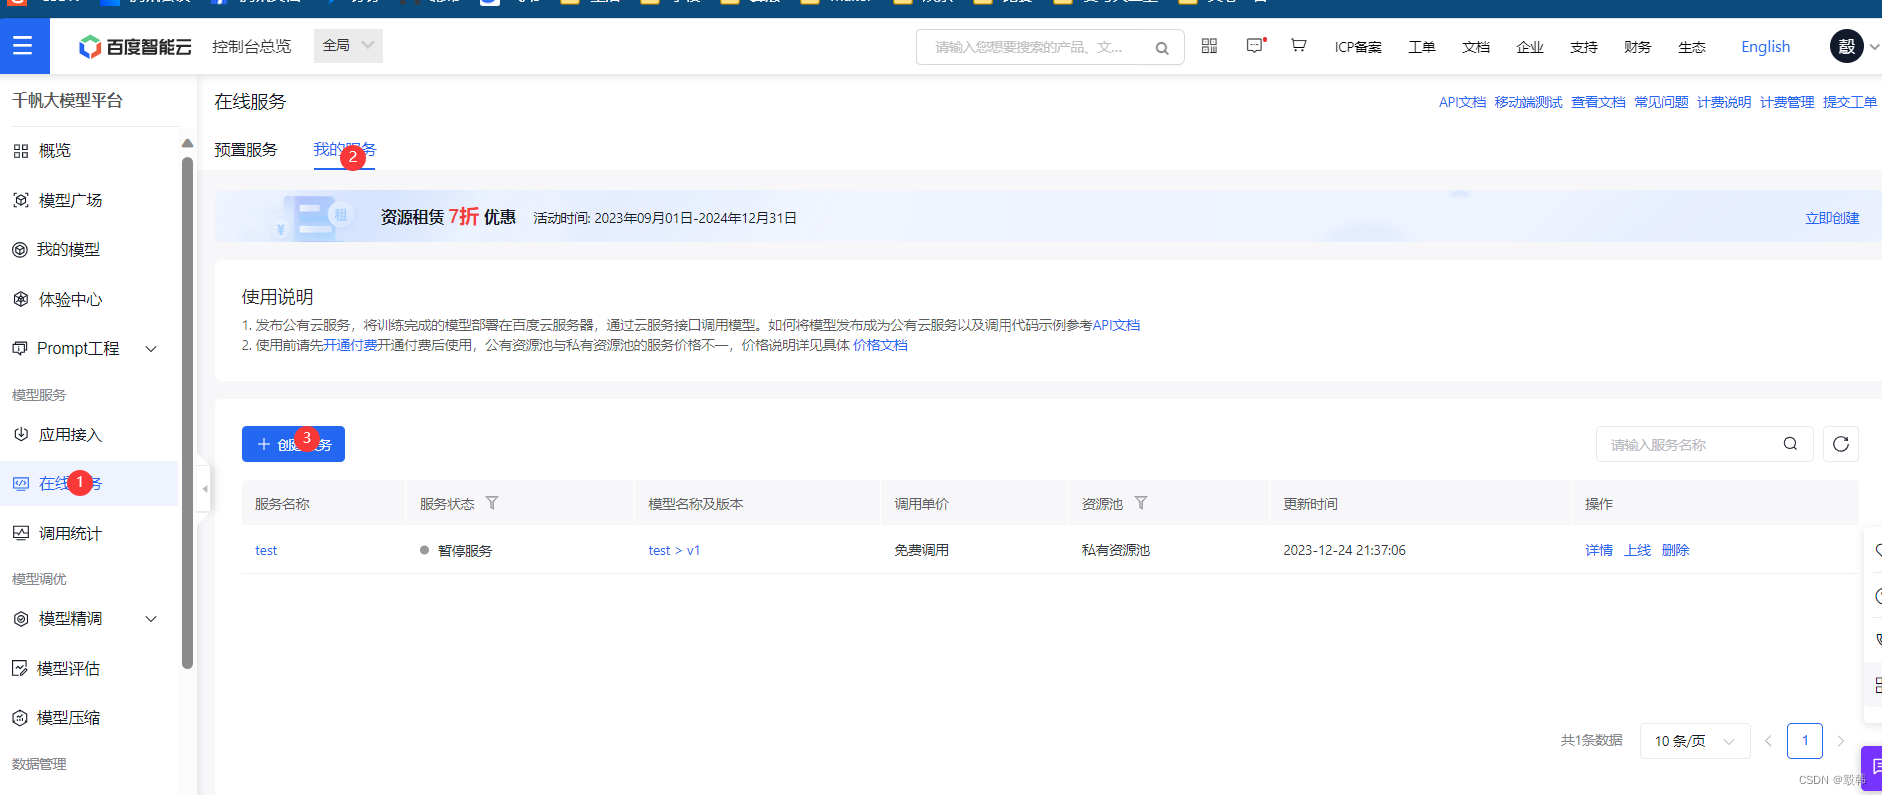Click the magnifier icon in the service name search

[1790, 444]
